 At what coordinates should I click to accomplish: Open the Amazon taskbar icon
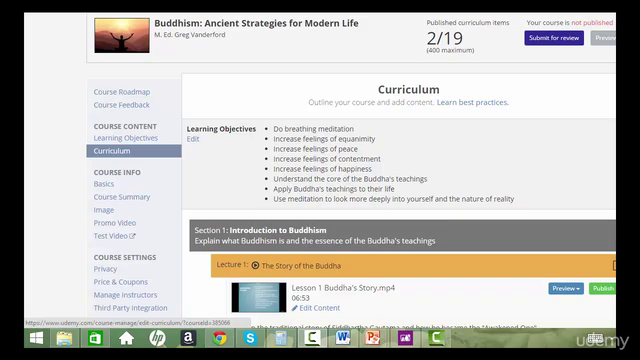(188, 338)
